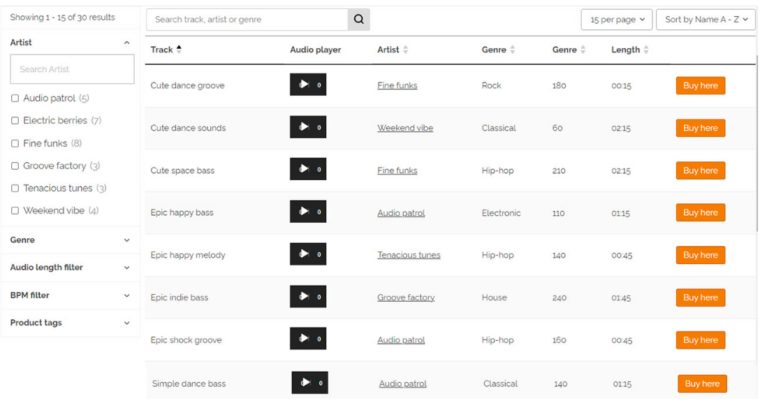Check the Fine funks artist filter
This screenshot has height=410, width=760.
[x=15, y=143]
